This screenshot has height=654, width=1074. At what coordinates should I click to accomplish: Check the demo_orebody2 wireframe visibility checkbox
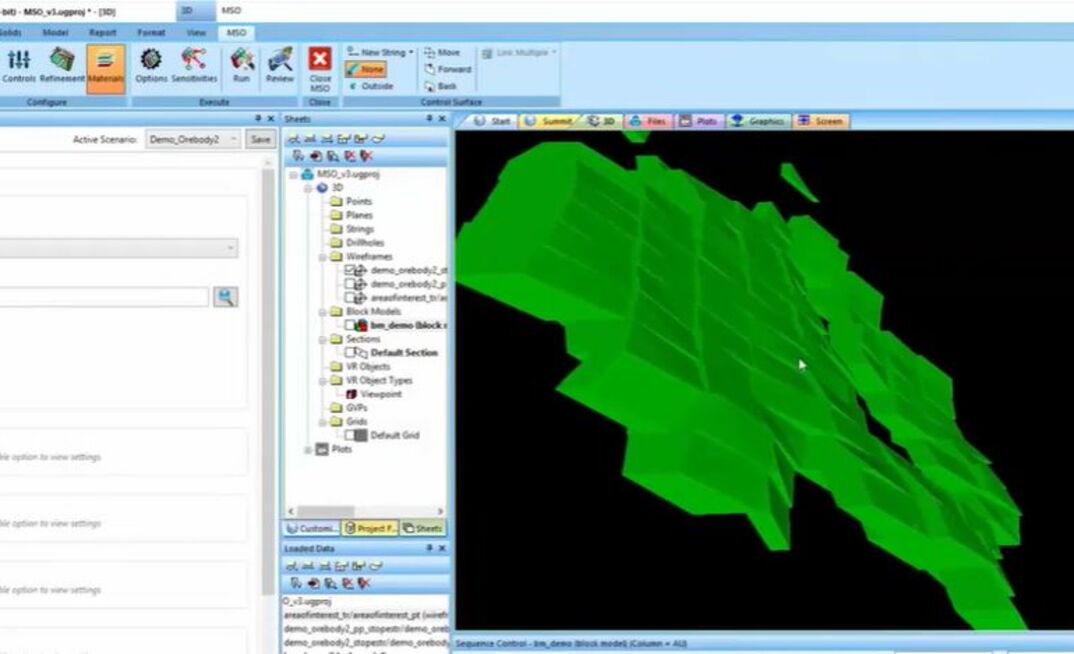click(348, 269)
